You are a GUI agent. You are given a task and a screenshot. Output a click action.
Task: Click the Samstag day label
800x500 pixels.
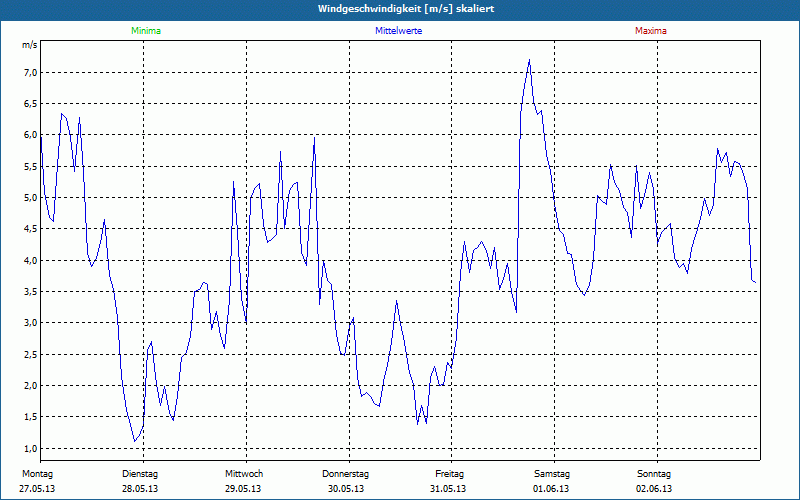[x=552, y=474]
